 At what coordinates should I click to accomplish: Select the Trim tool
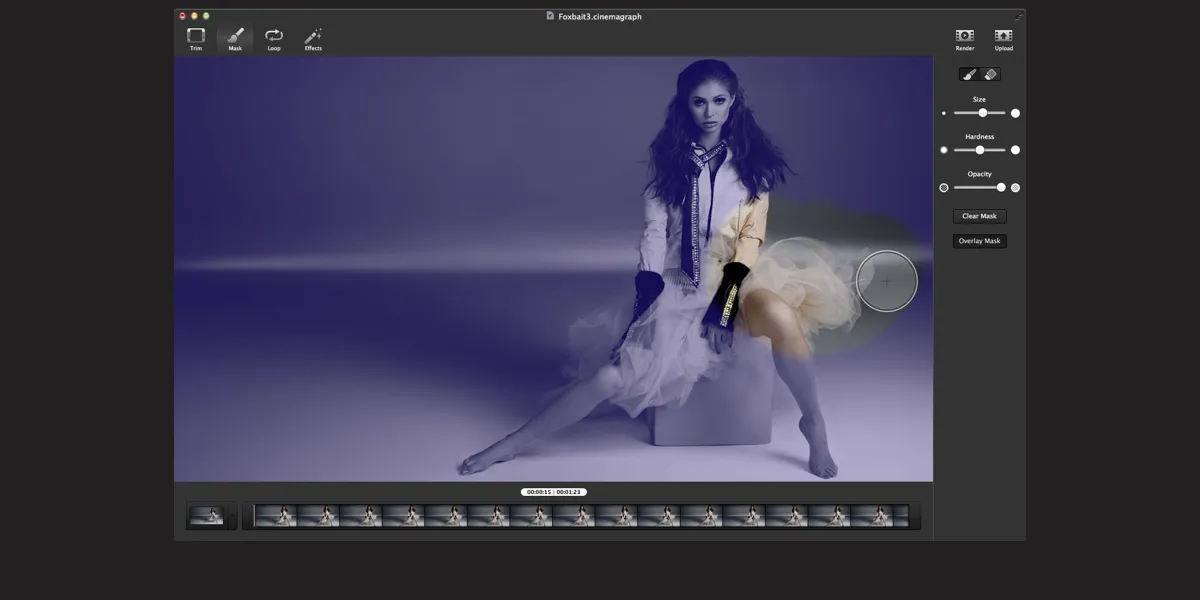pyautogui.click(x=196, y=39)
